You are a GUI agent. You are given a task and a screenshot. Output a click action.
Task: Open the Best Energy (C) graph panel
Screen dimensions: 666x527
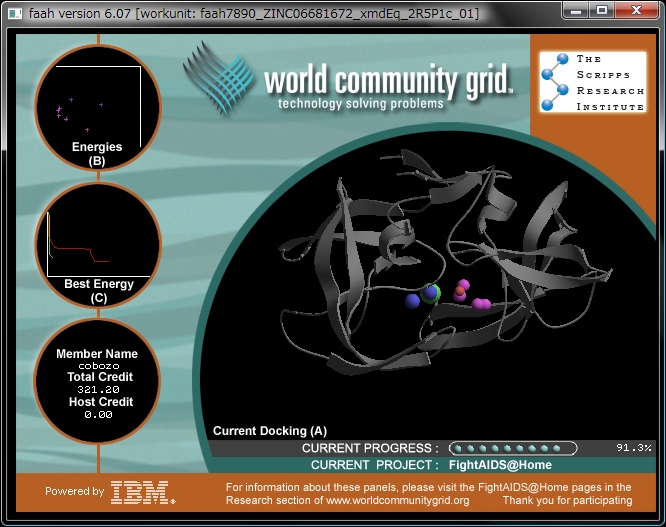(x=98, y=245)
